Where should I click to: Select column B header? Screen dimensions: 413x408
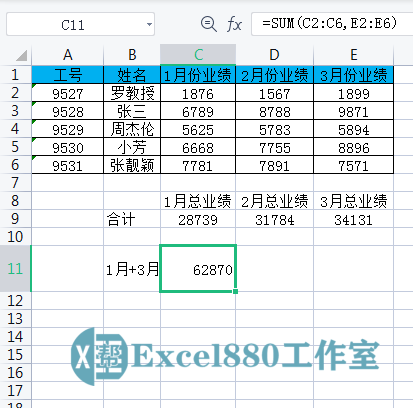pos(132,55)
